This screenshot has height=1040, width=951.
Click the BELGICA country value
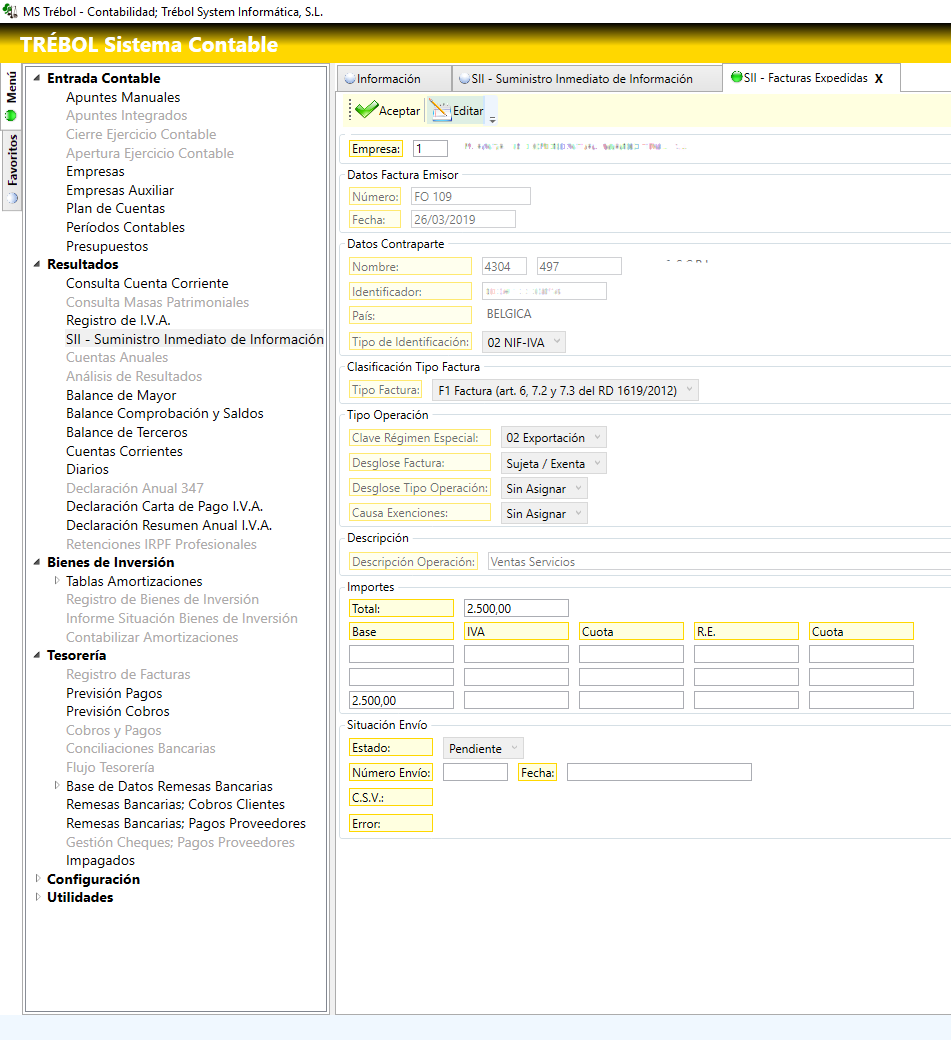click(x=509, y=314)
